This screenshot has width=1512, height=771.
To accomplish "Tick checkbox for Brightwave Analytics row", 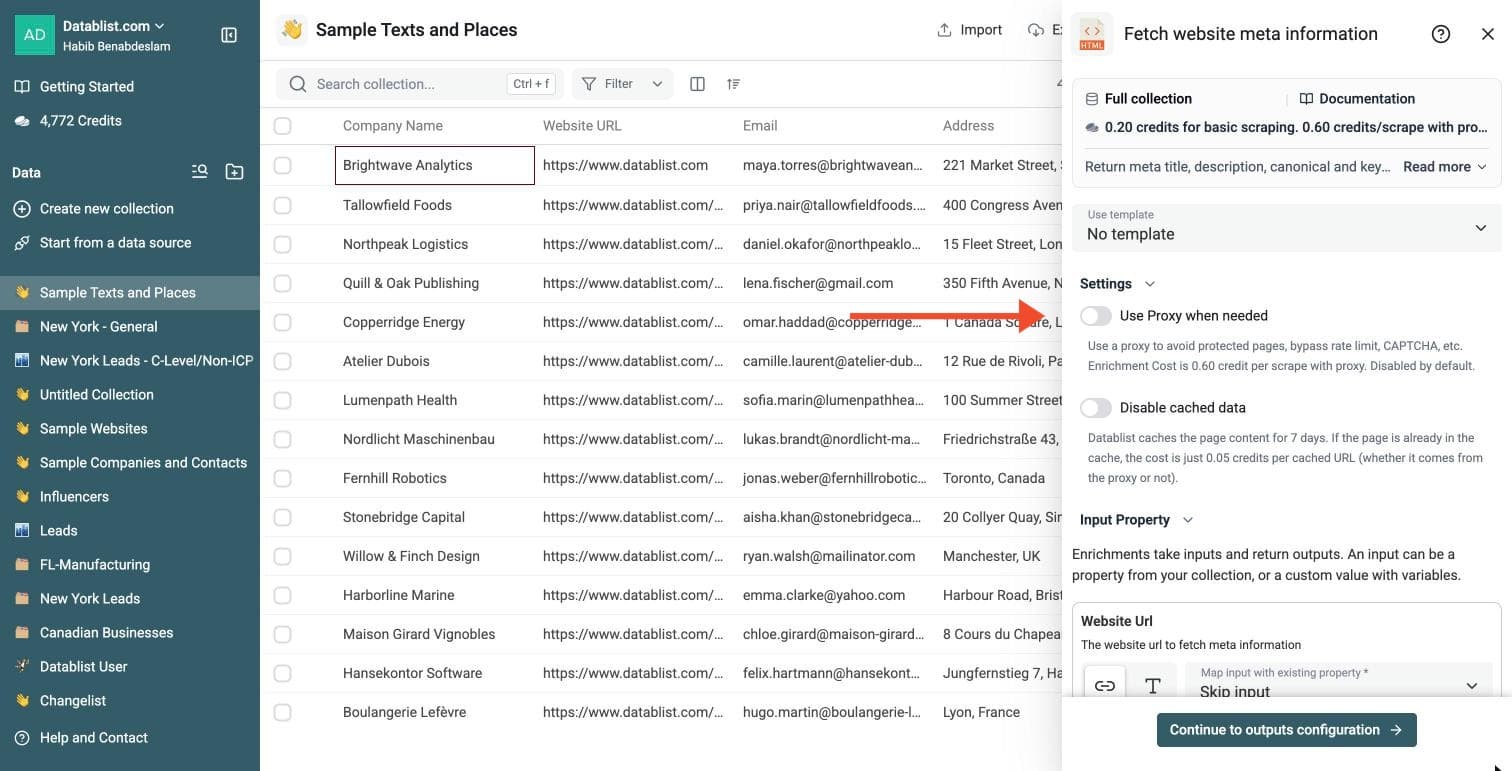I will coord(283,165).
